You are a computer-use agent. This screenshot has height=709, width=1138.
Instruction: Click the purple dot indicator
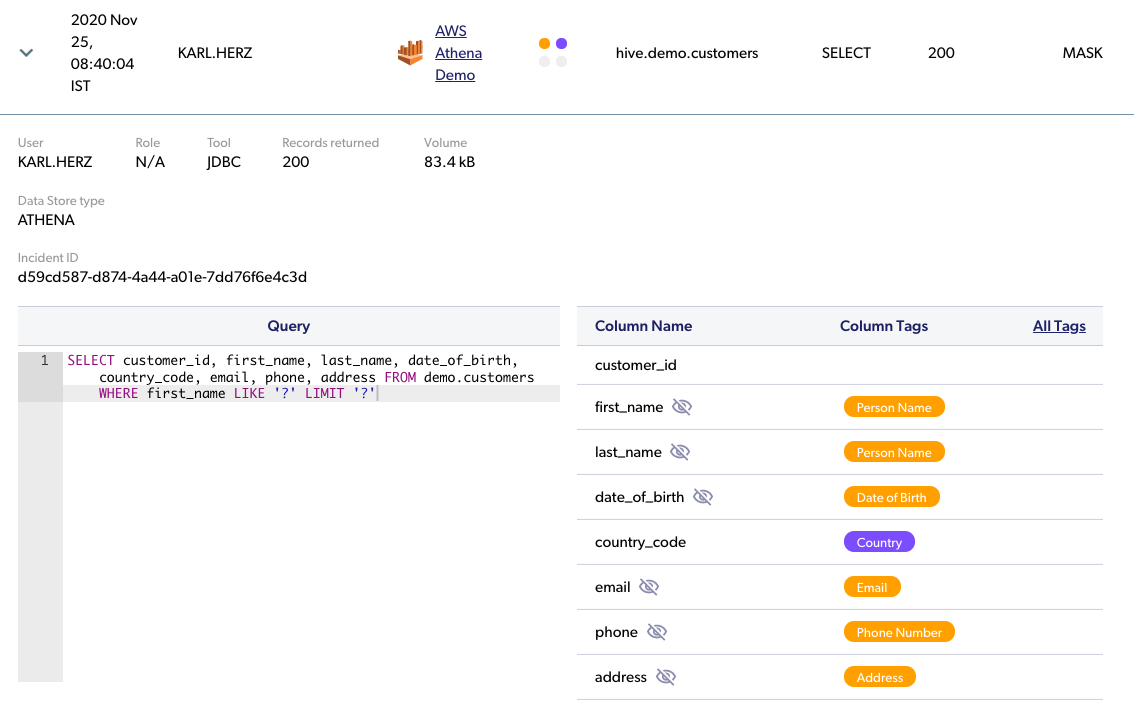point(561,44)
